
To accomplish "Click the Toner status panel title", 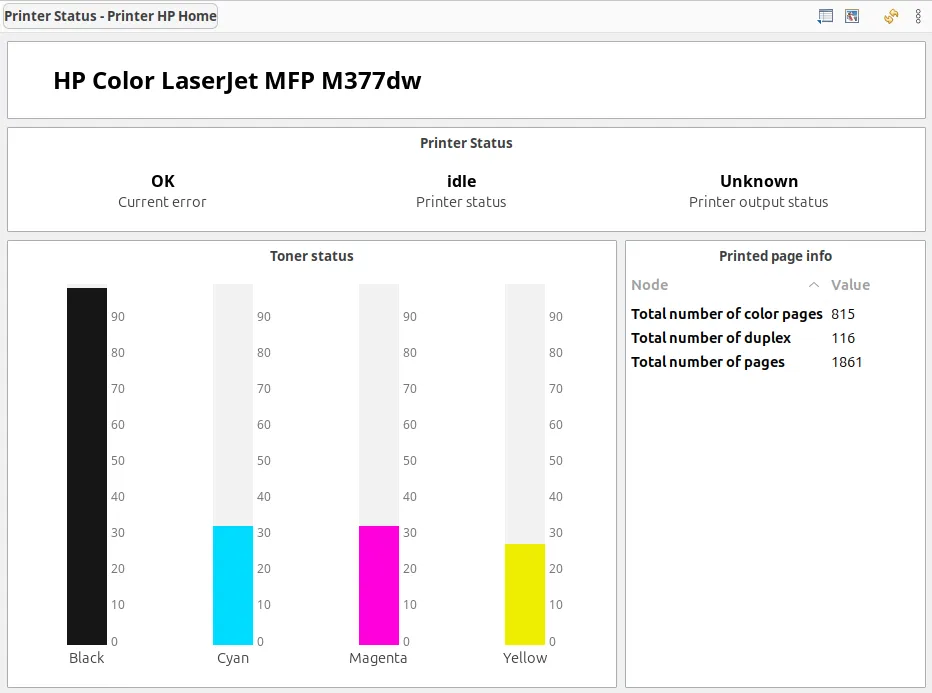I will tap(311, 255).
